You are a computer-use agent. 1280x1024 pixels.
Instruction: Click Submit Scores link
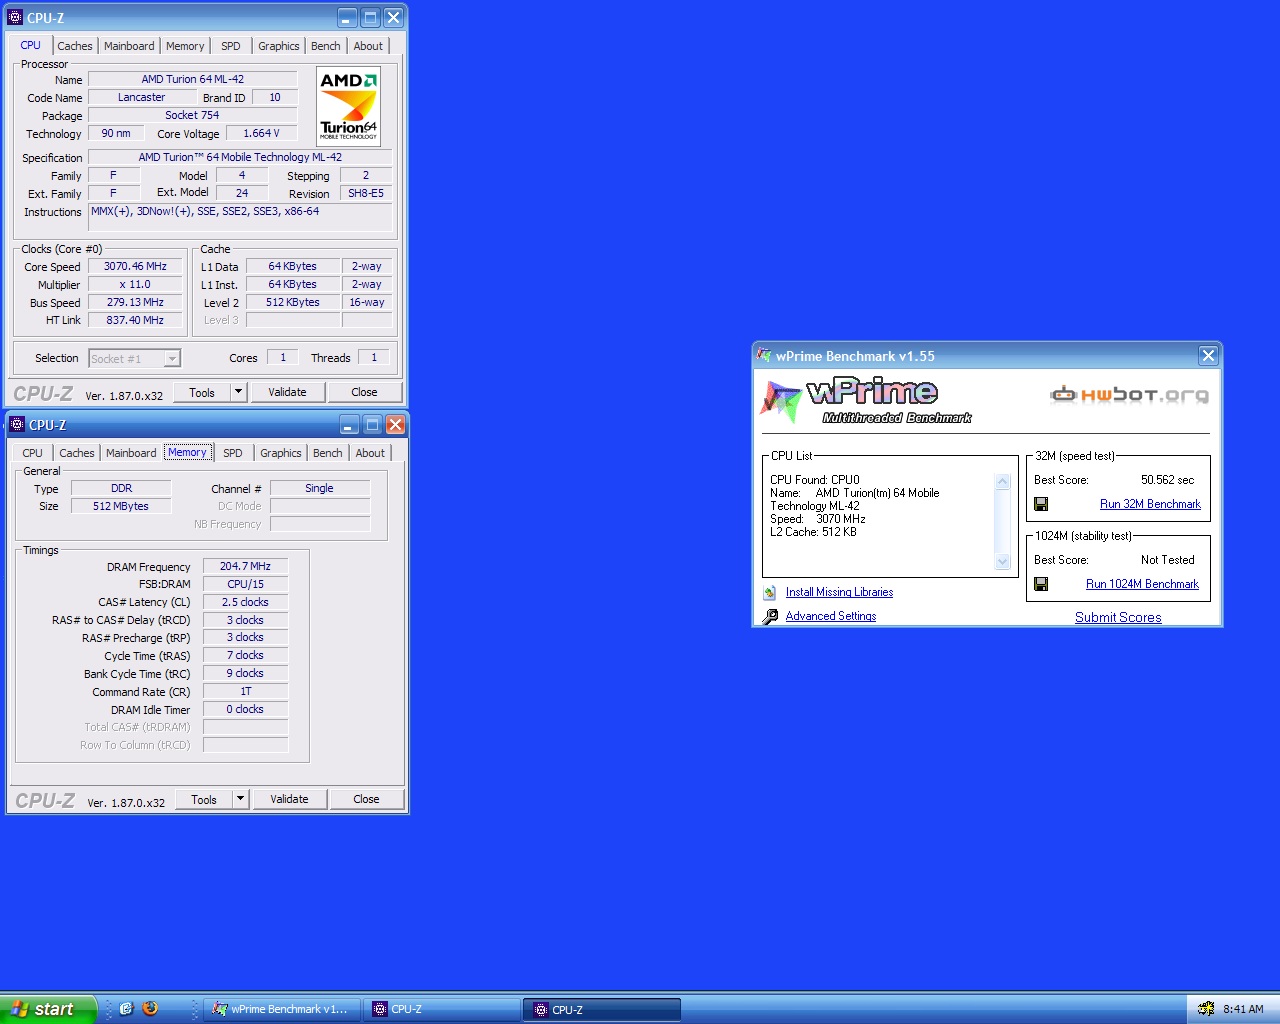click(1118, 617)
